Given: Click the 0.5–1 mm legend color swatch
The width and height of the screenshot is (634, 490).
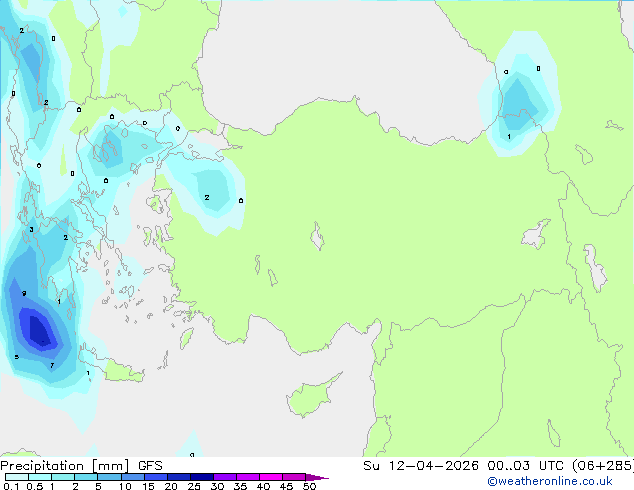Looking at the screenshot, I should [x=40, y=477].
